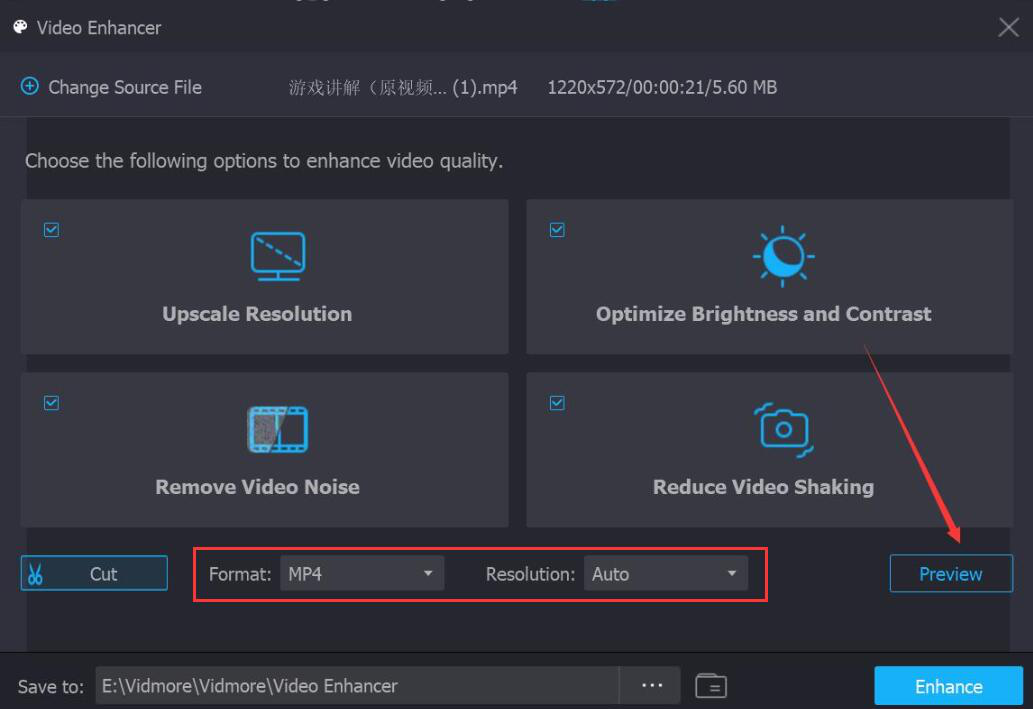This screenshot has height=709, width=1033.
Task: Click the source file name ending (1).mp4
Action: 403,87
